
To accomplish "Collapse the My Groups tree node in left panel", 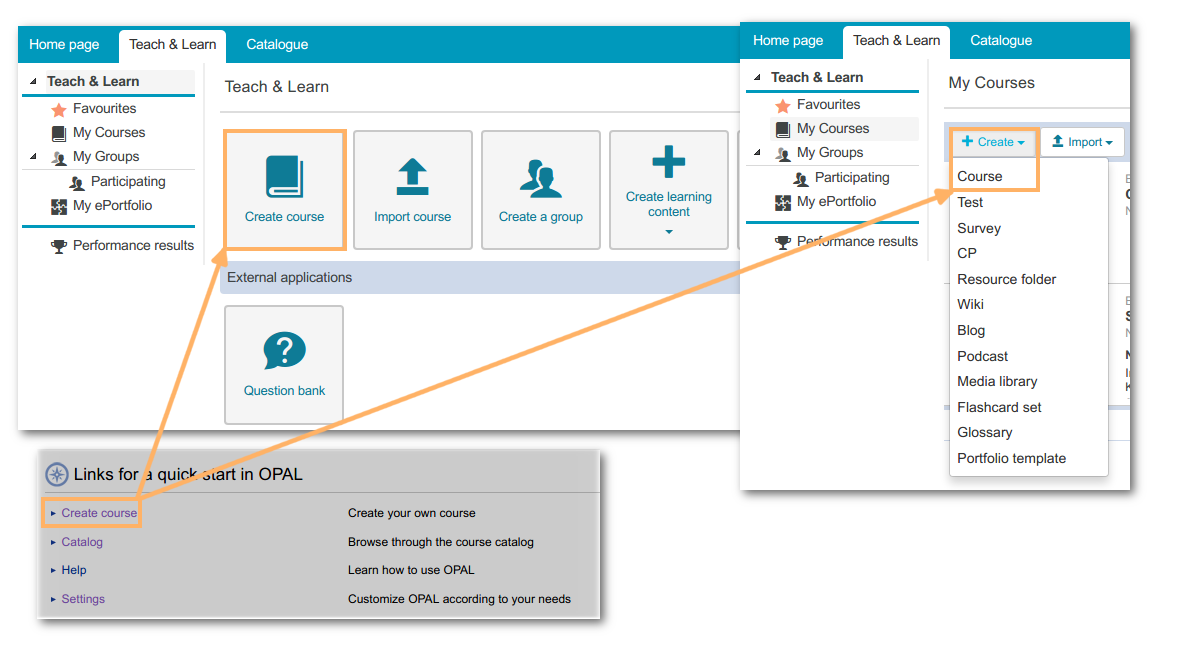I will [x=34, y=157].
